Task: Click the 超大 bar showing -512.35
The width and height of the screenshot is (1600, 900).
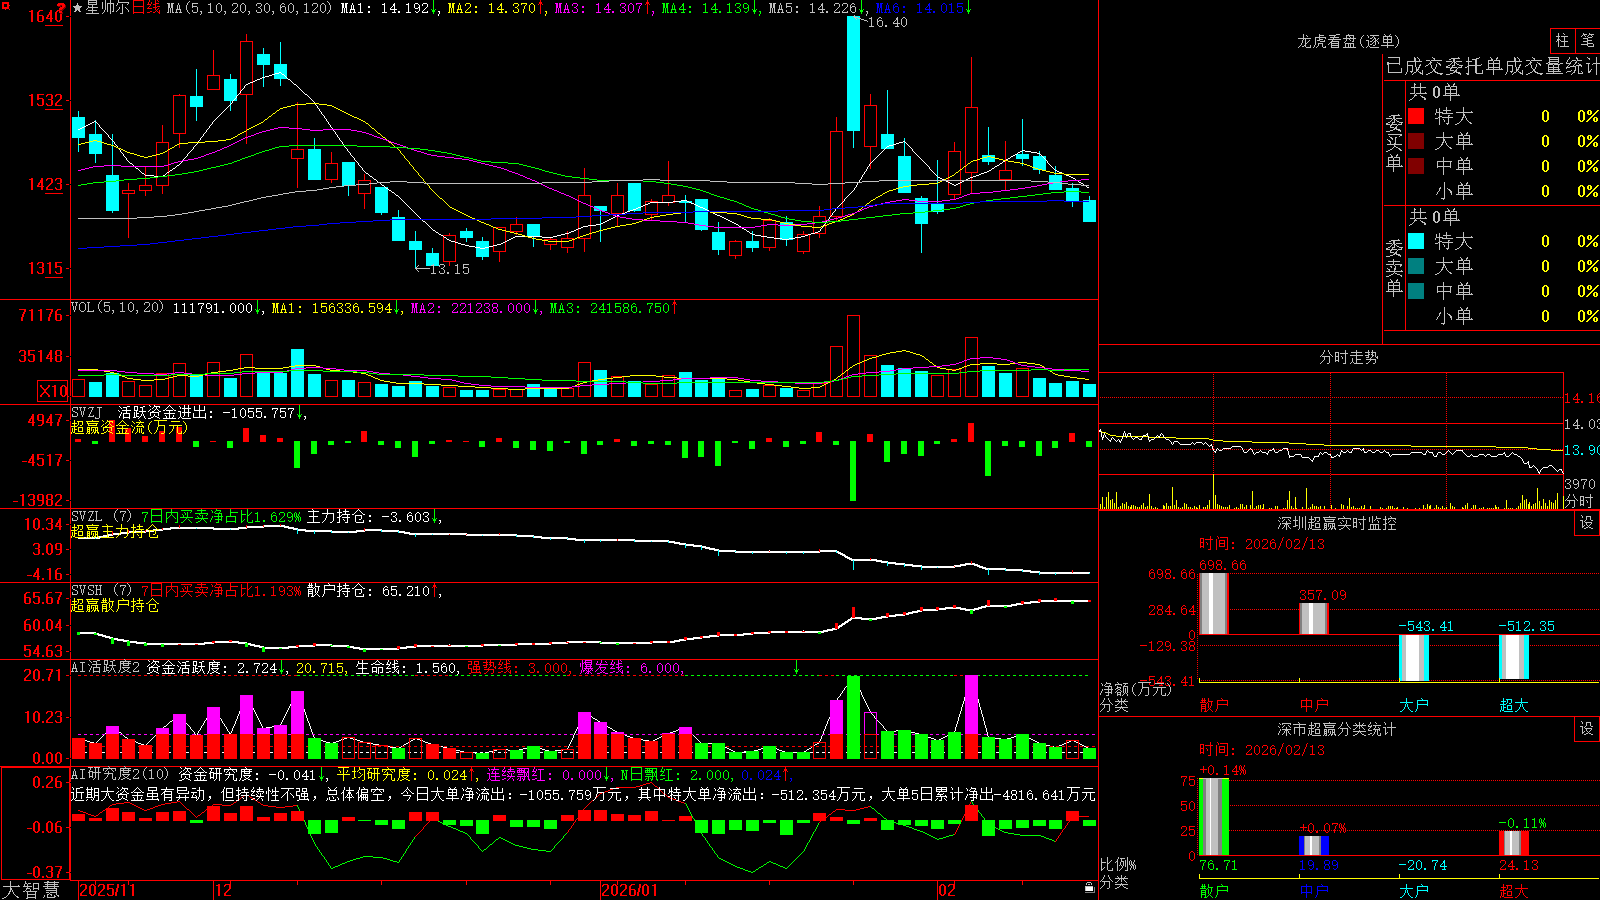Action: pos(1514,656)
